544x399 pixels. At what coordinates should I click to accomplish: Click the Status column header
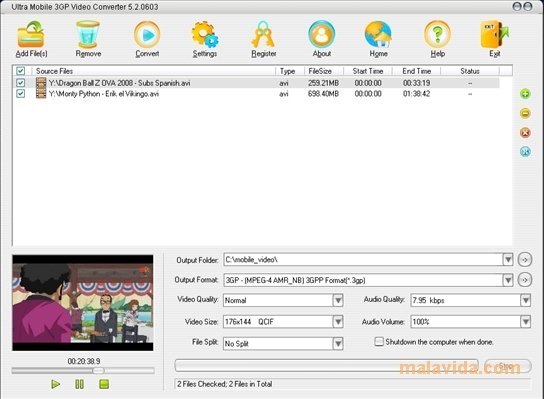click(x=470, y=71)
